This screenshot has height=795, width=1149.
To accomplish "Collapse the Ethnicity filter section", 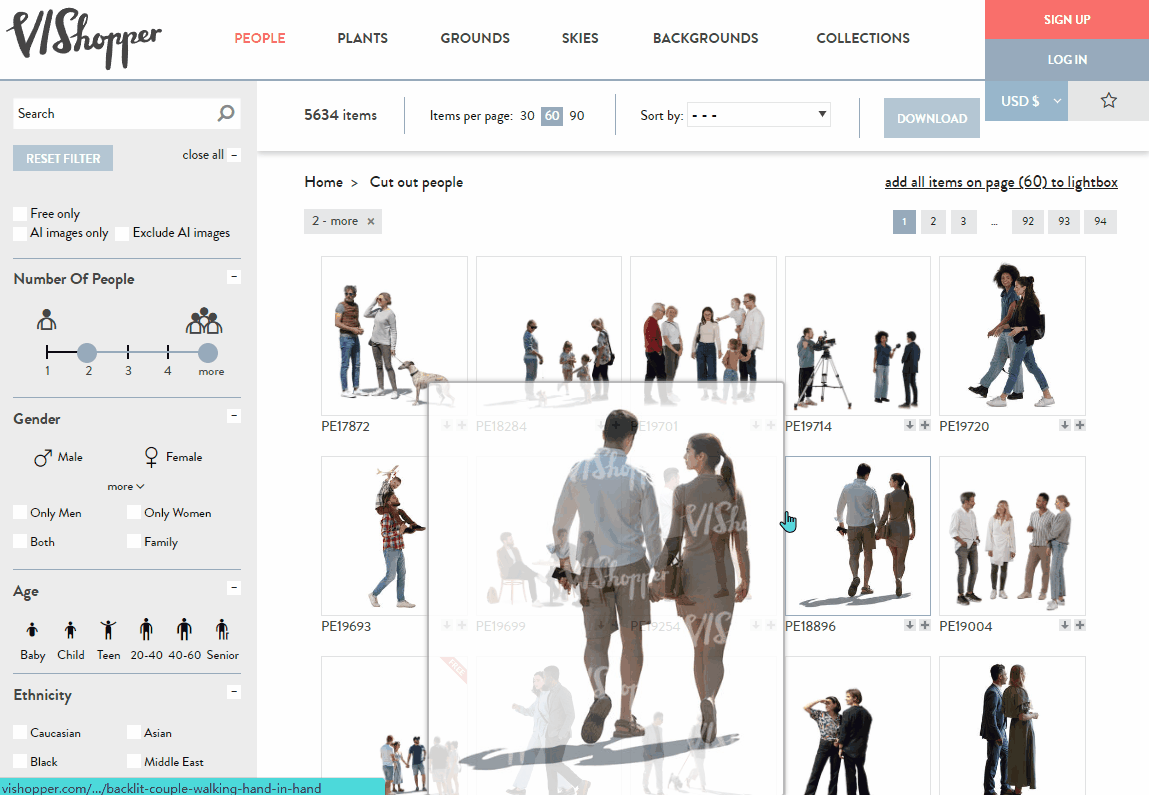I will [234, 692].
